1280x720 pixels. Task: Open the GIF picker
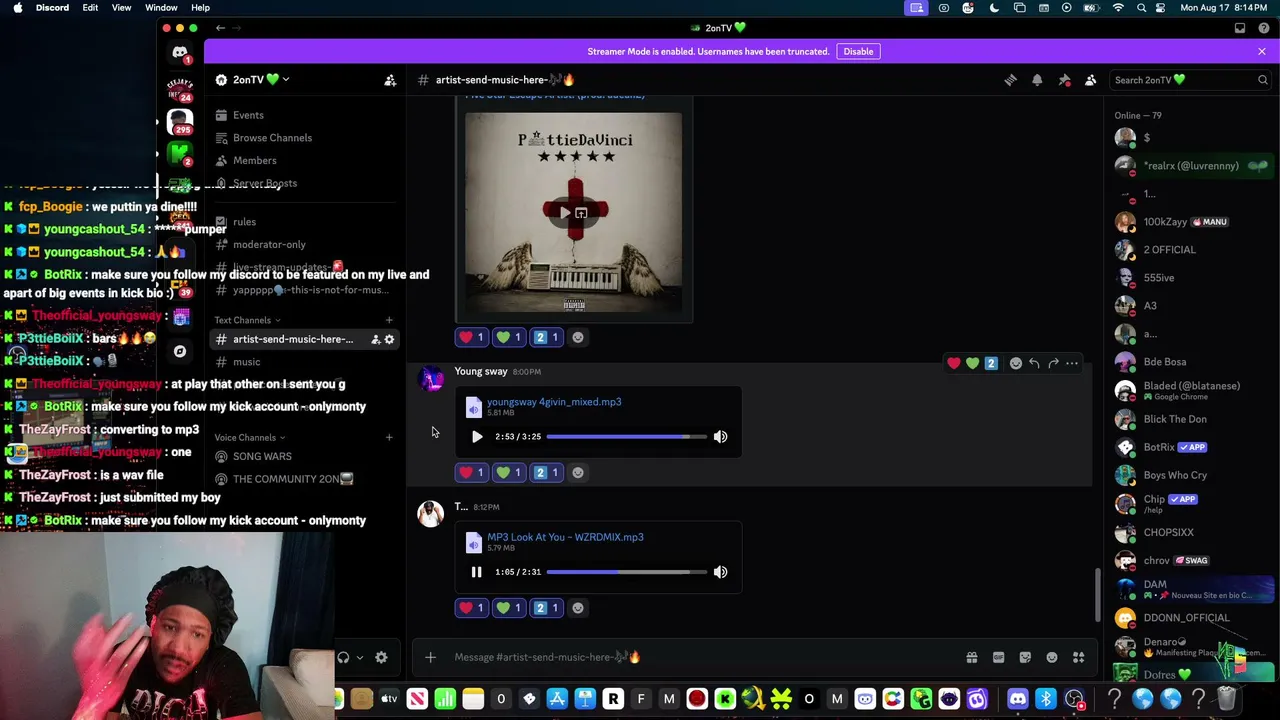coord(998,657)
